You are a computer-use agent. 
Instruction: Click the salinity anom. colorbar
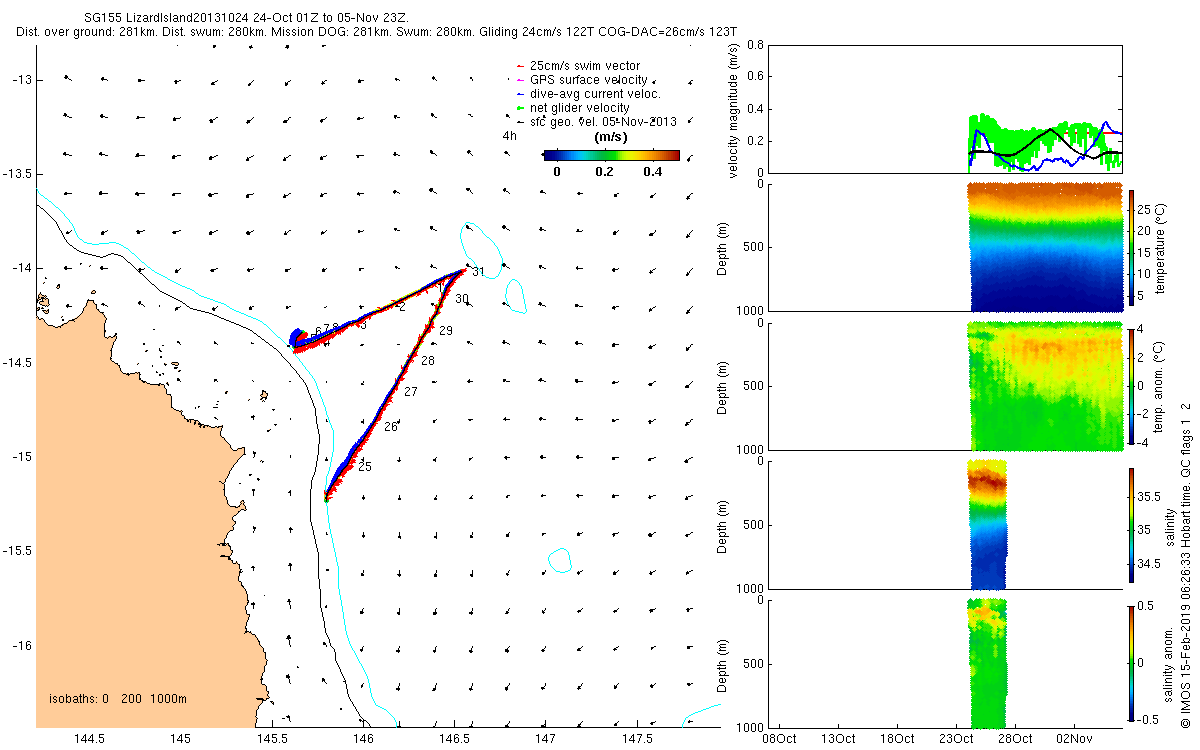(x=1133, y=664)
